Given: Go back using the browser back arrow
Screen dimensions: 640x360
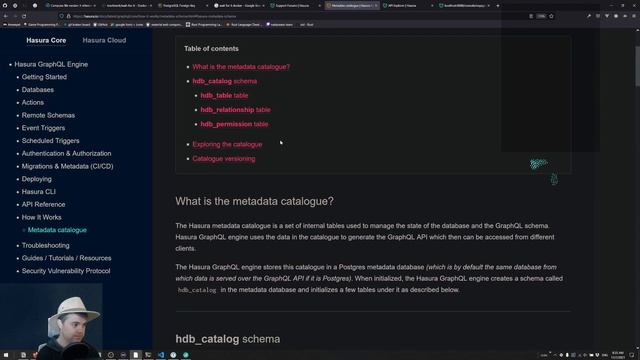Looking at the screenshot, I should point(6,16).
